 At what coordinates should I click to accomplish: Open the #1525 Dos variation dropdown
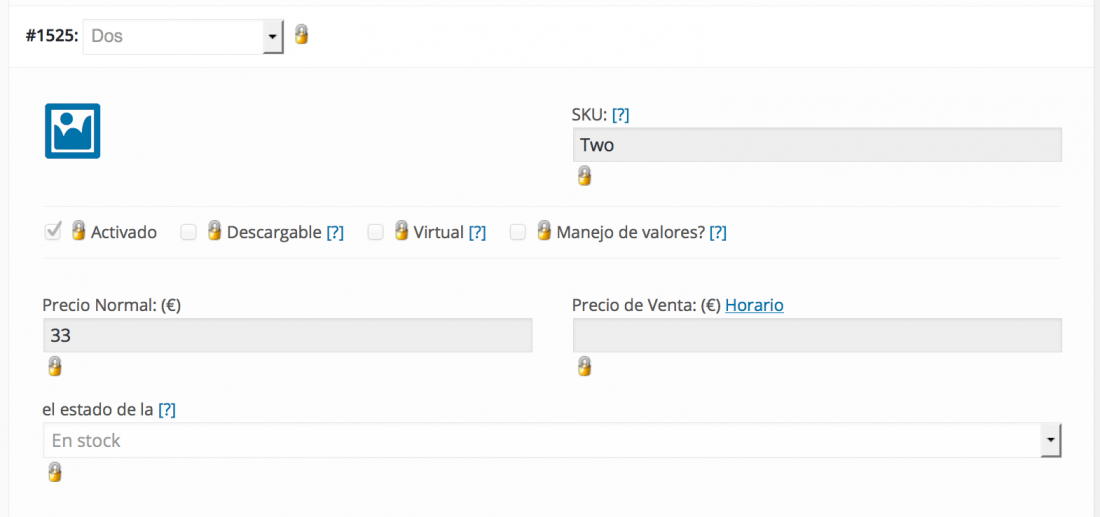(x=183, y=36)
